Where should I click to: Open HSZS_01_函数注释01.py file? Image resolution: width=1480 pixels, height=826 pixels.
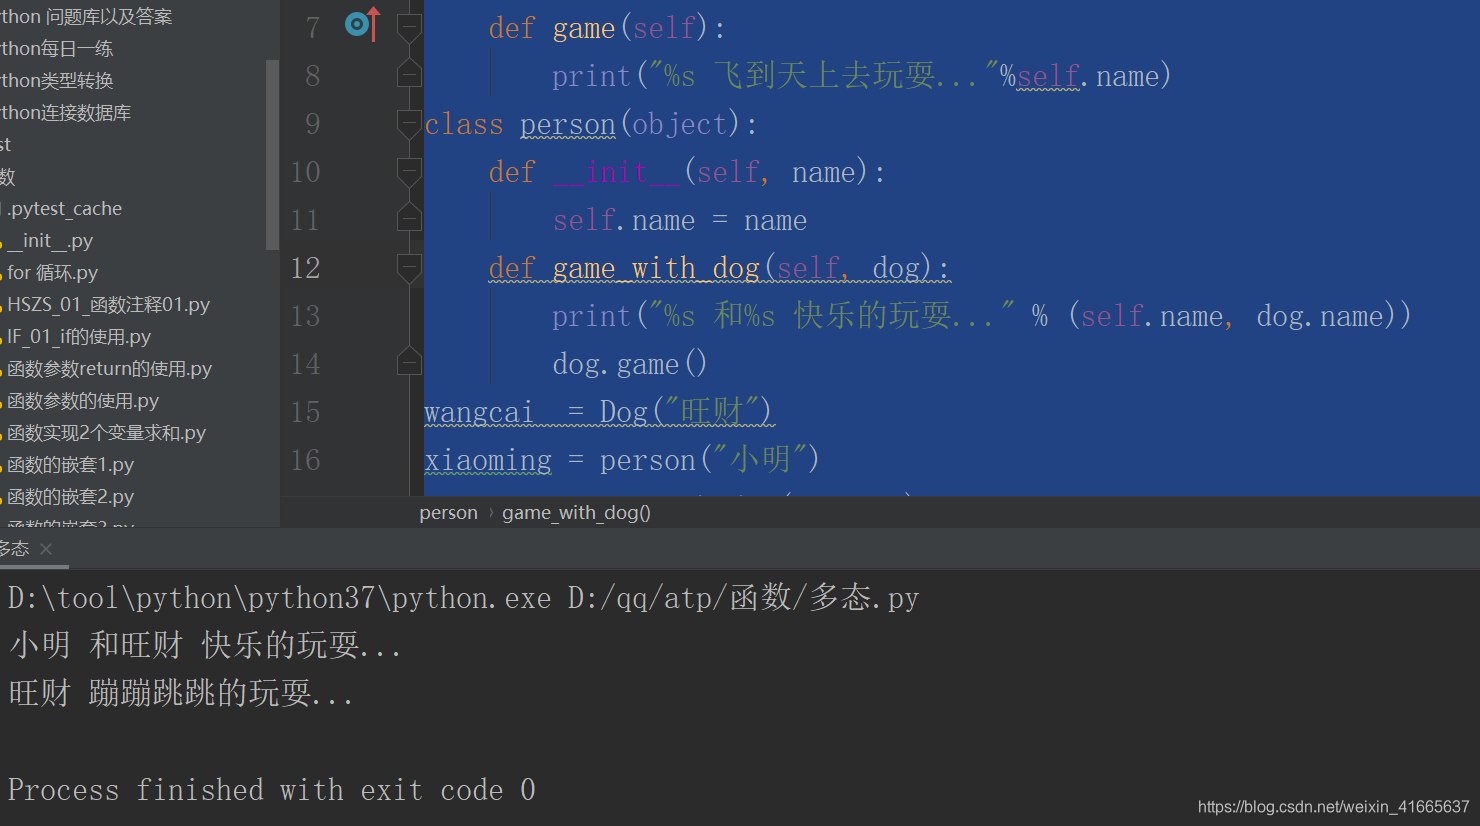[108, 305]
